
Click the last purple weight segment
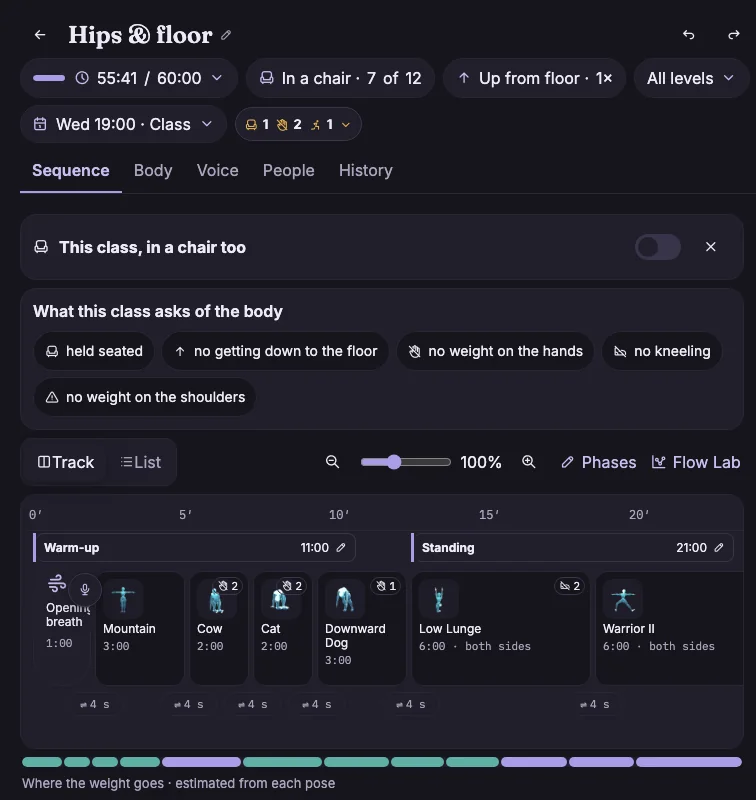[x=689, y=762]
